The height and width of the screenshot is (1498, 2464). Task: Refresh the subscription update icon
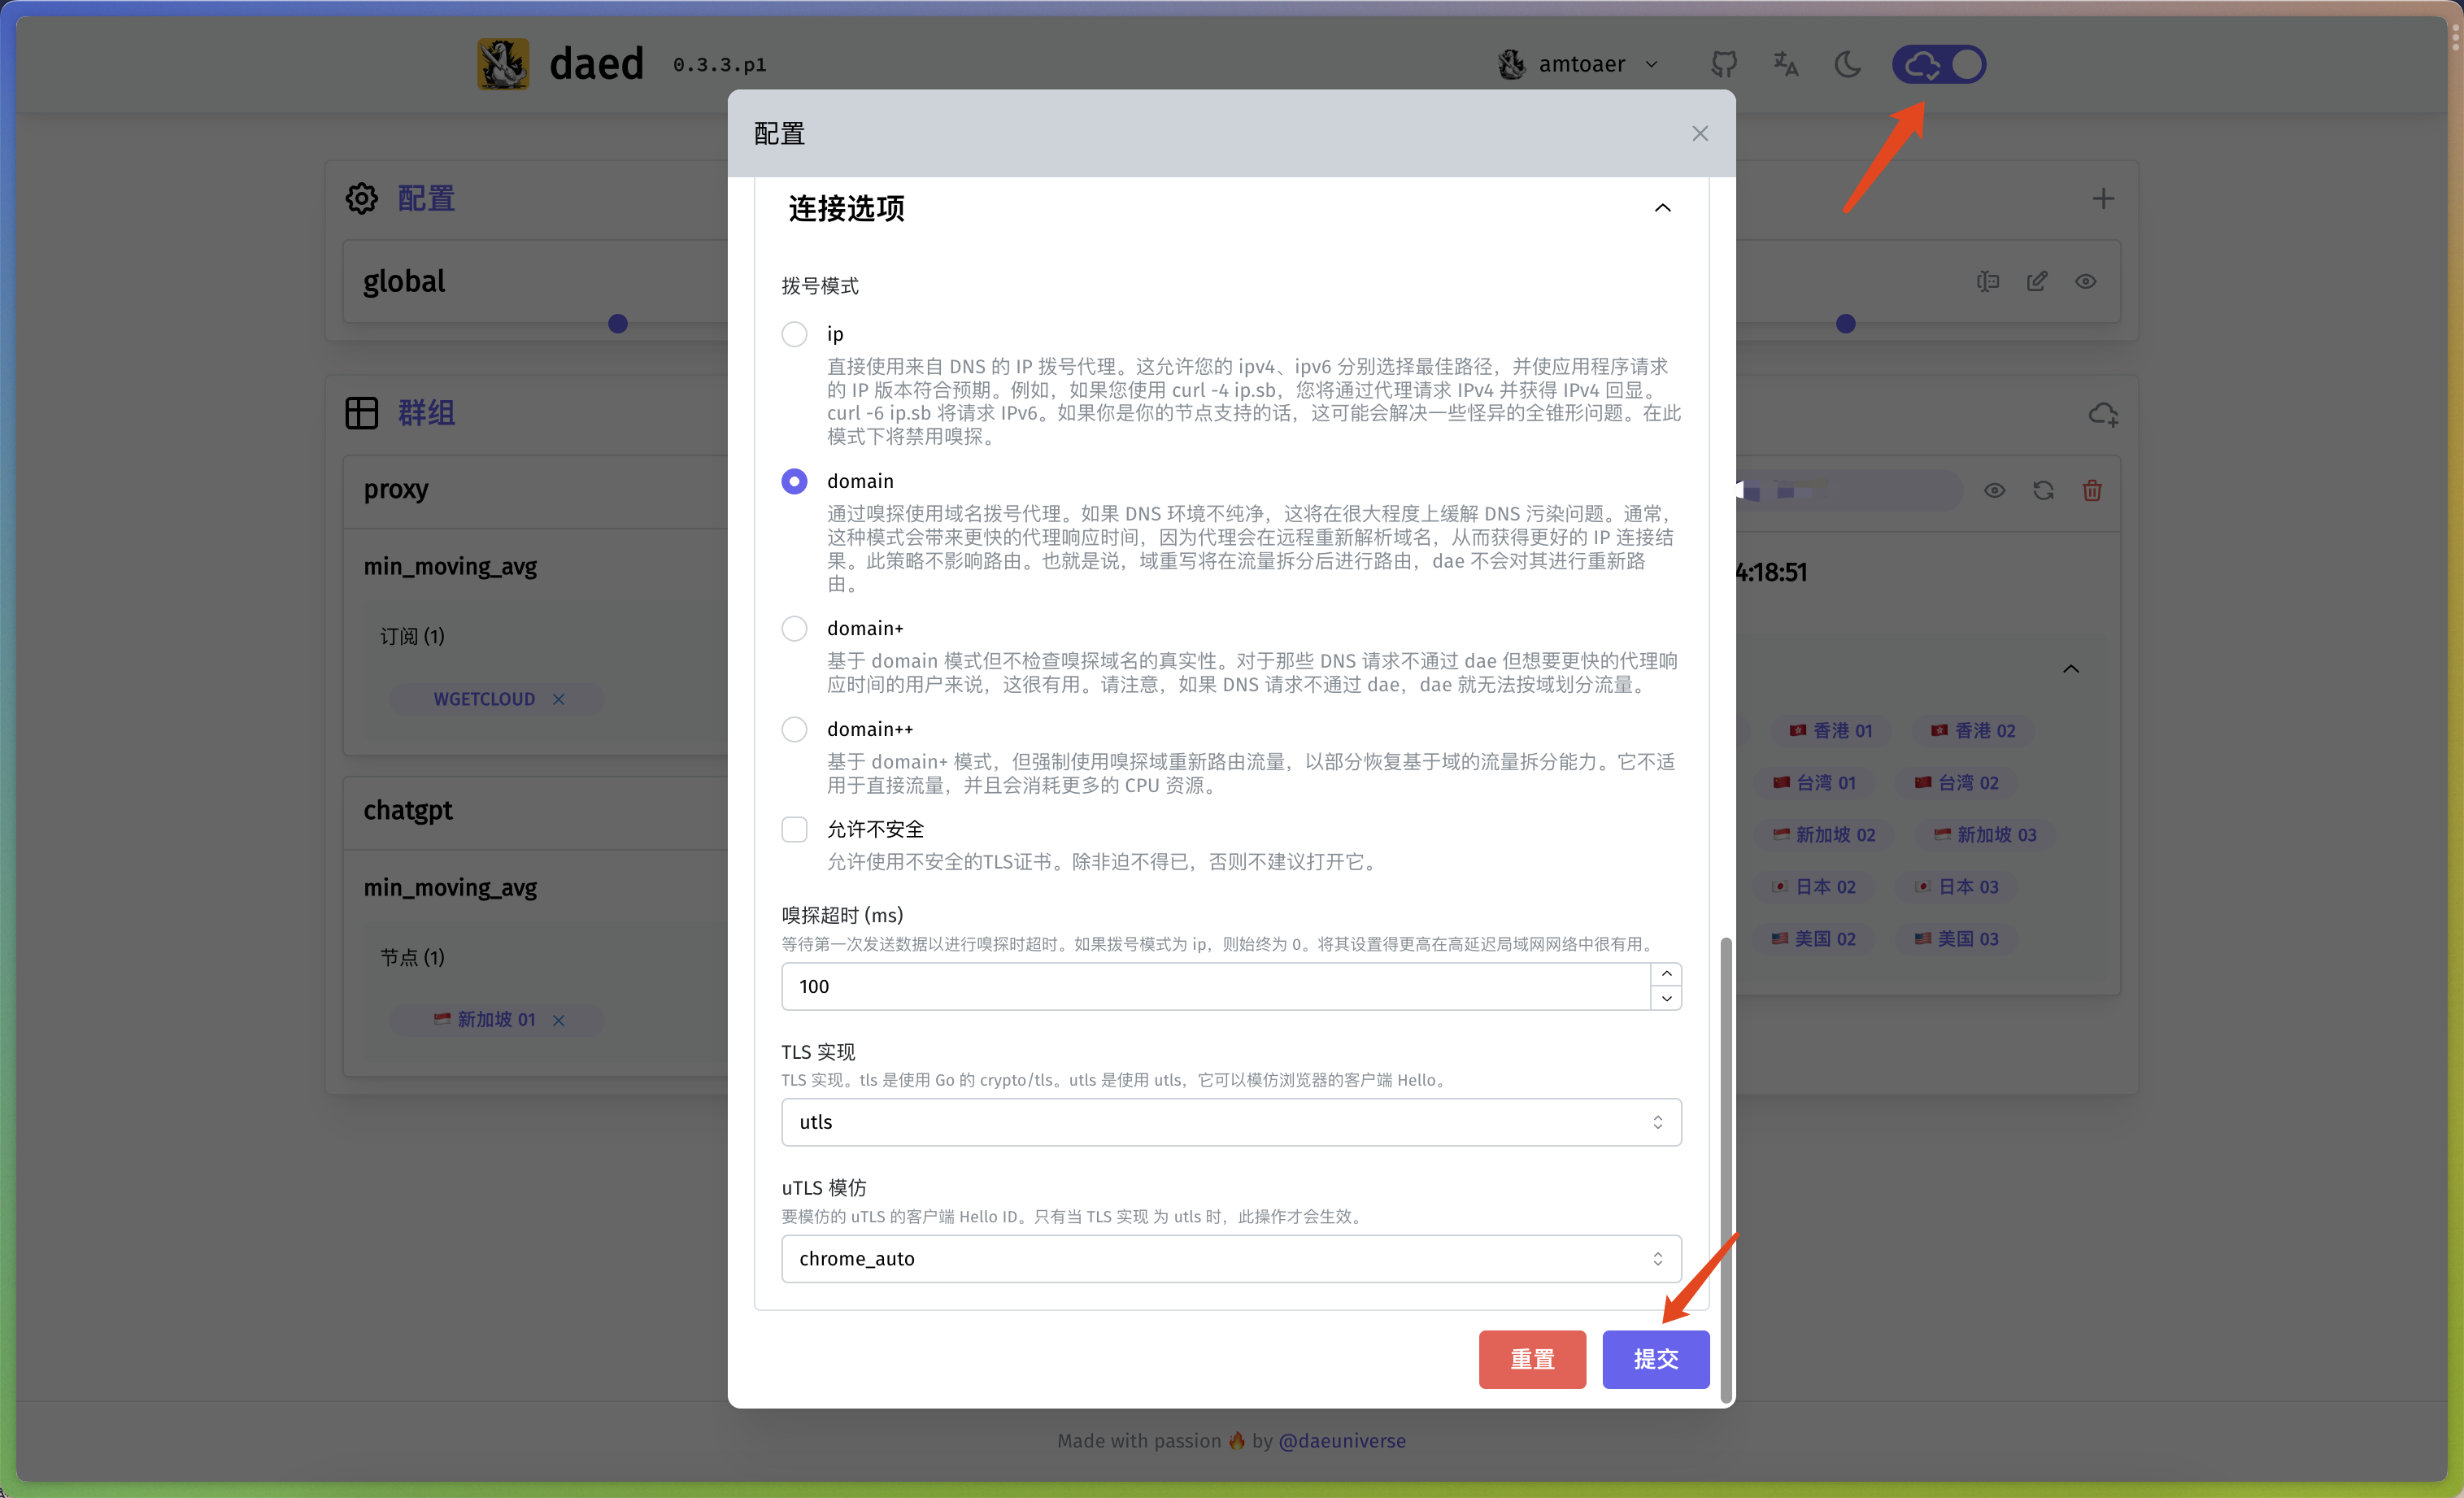[x=2044, y=491]
